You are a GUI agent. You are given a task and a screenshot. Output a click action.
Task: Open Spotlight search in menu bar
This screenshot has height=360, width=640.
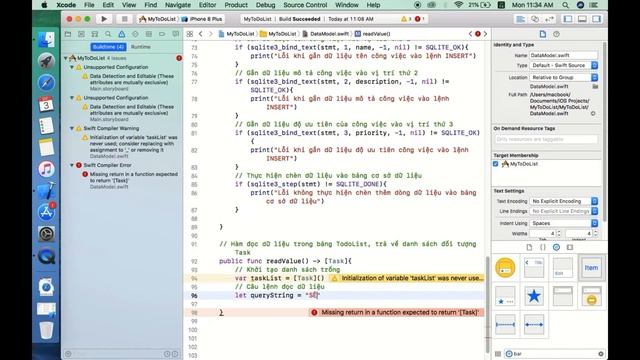(565, 5)
